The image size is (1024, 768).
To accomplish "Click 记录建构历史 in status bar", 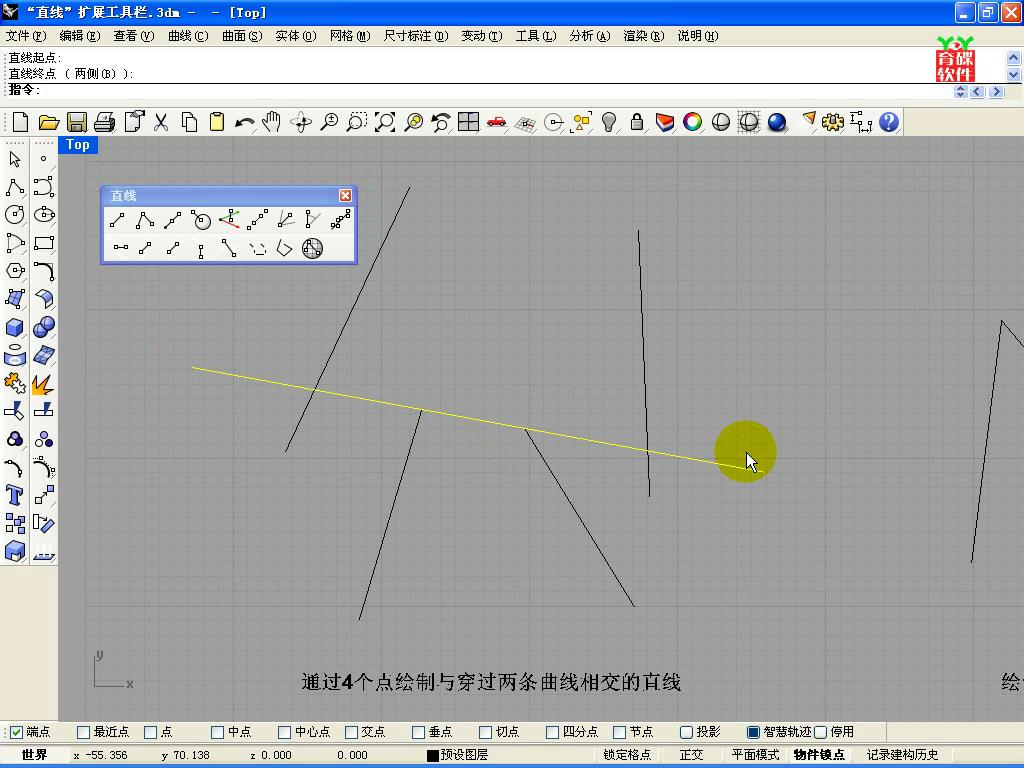I will click(x=903, y=755).
